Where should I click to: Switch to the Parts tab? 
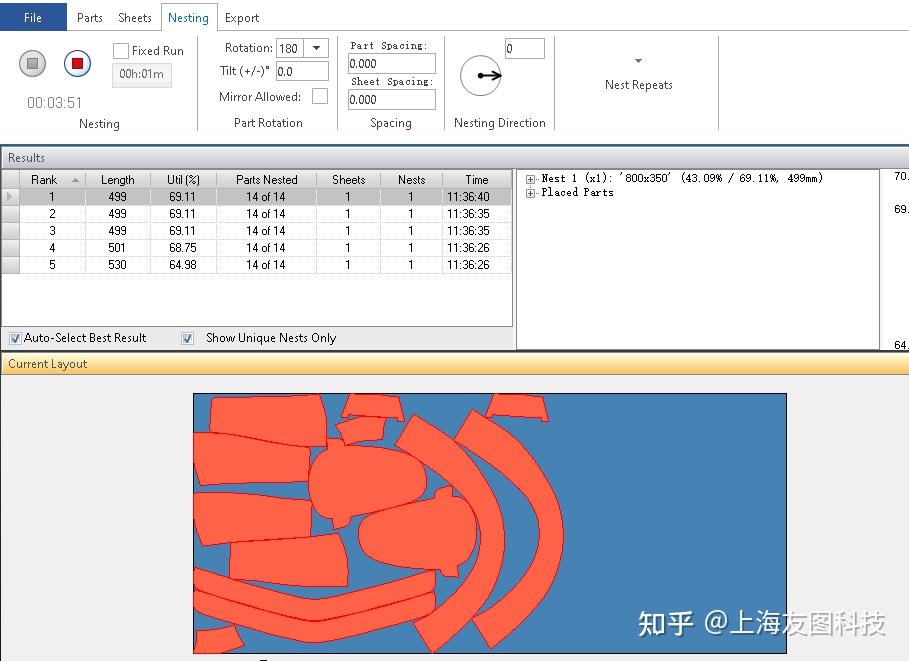click(x=89, y=17)
